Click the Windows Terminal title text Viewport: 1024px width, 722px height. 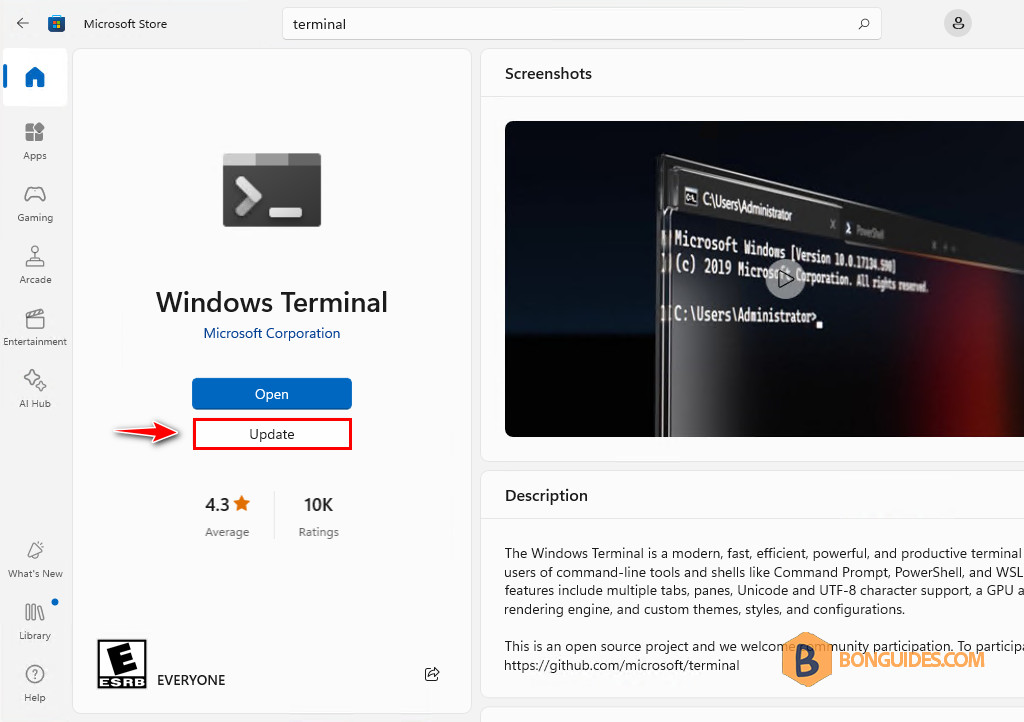point(272,302)
